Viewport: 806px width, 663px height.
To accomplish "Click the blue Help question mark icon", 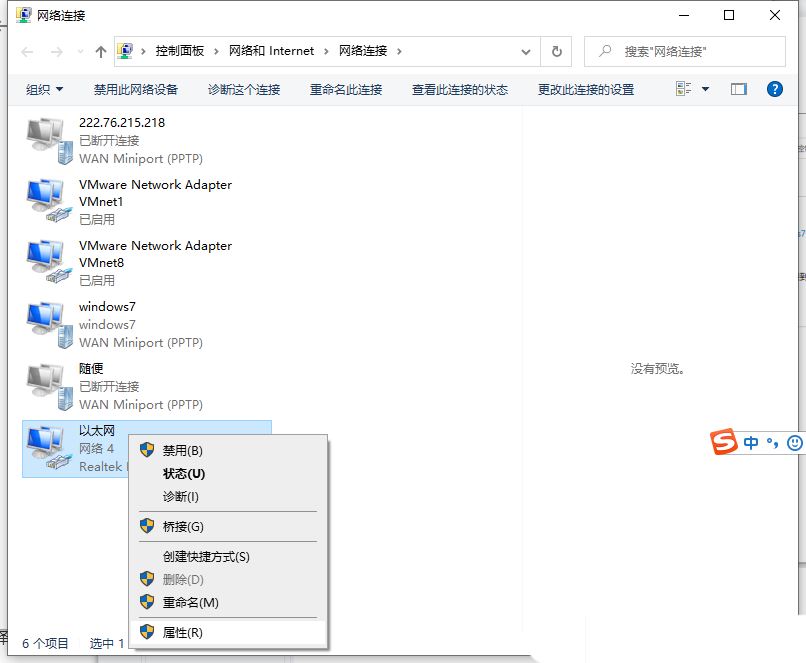I will pyautogui.click(x=775, y=89).
